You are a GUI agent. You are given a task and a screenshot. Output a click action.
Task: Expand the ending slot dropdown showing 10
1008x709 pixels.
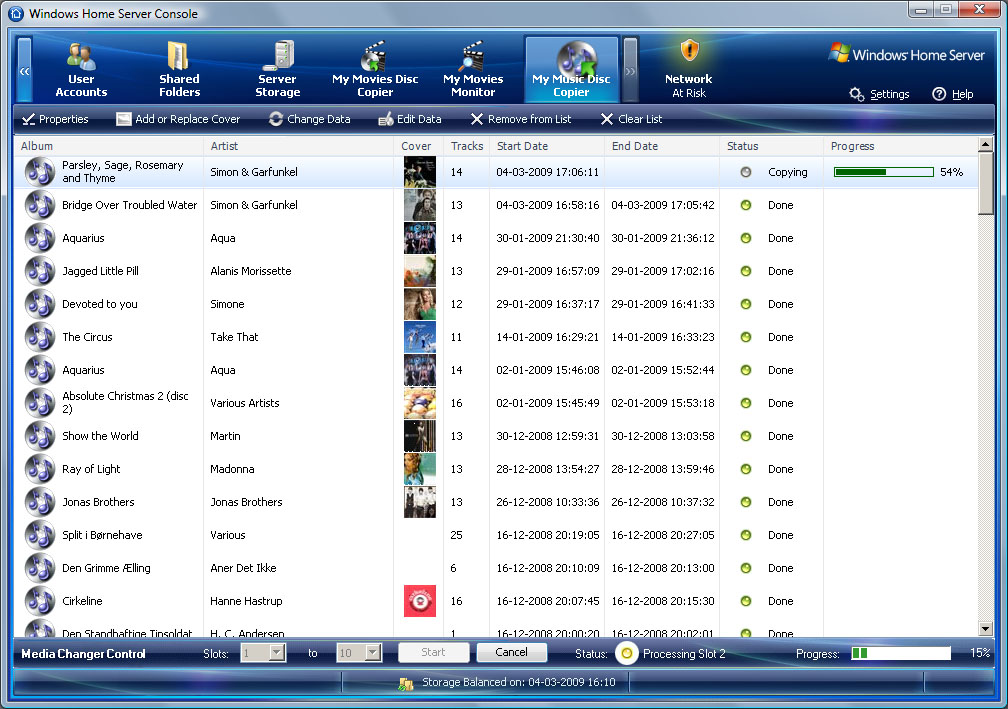pos(373,653)
